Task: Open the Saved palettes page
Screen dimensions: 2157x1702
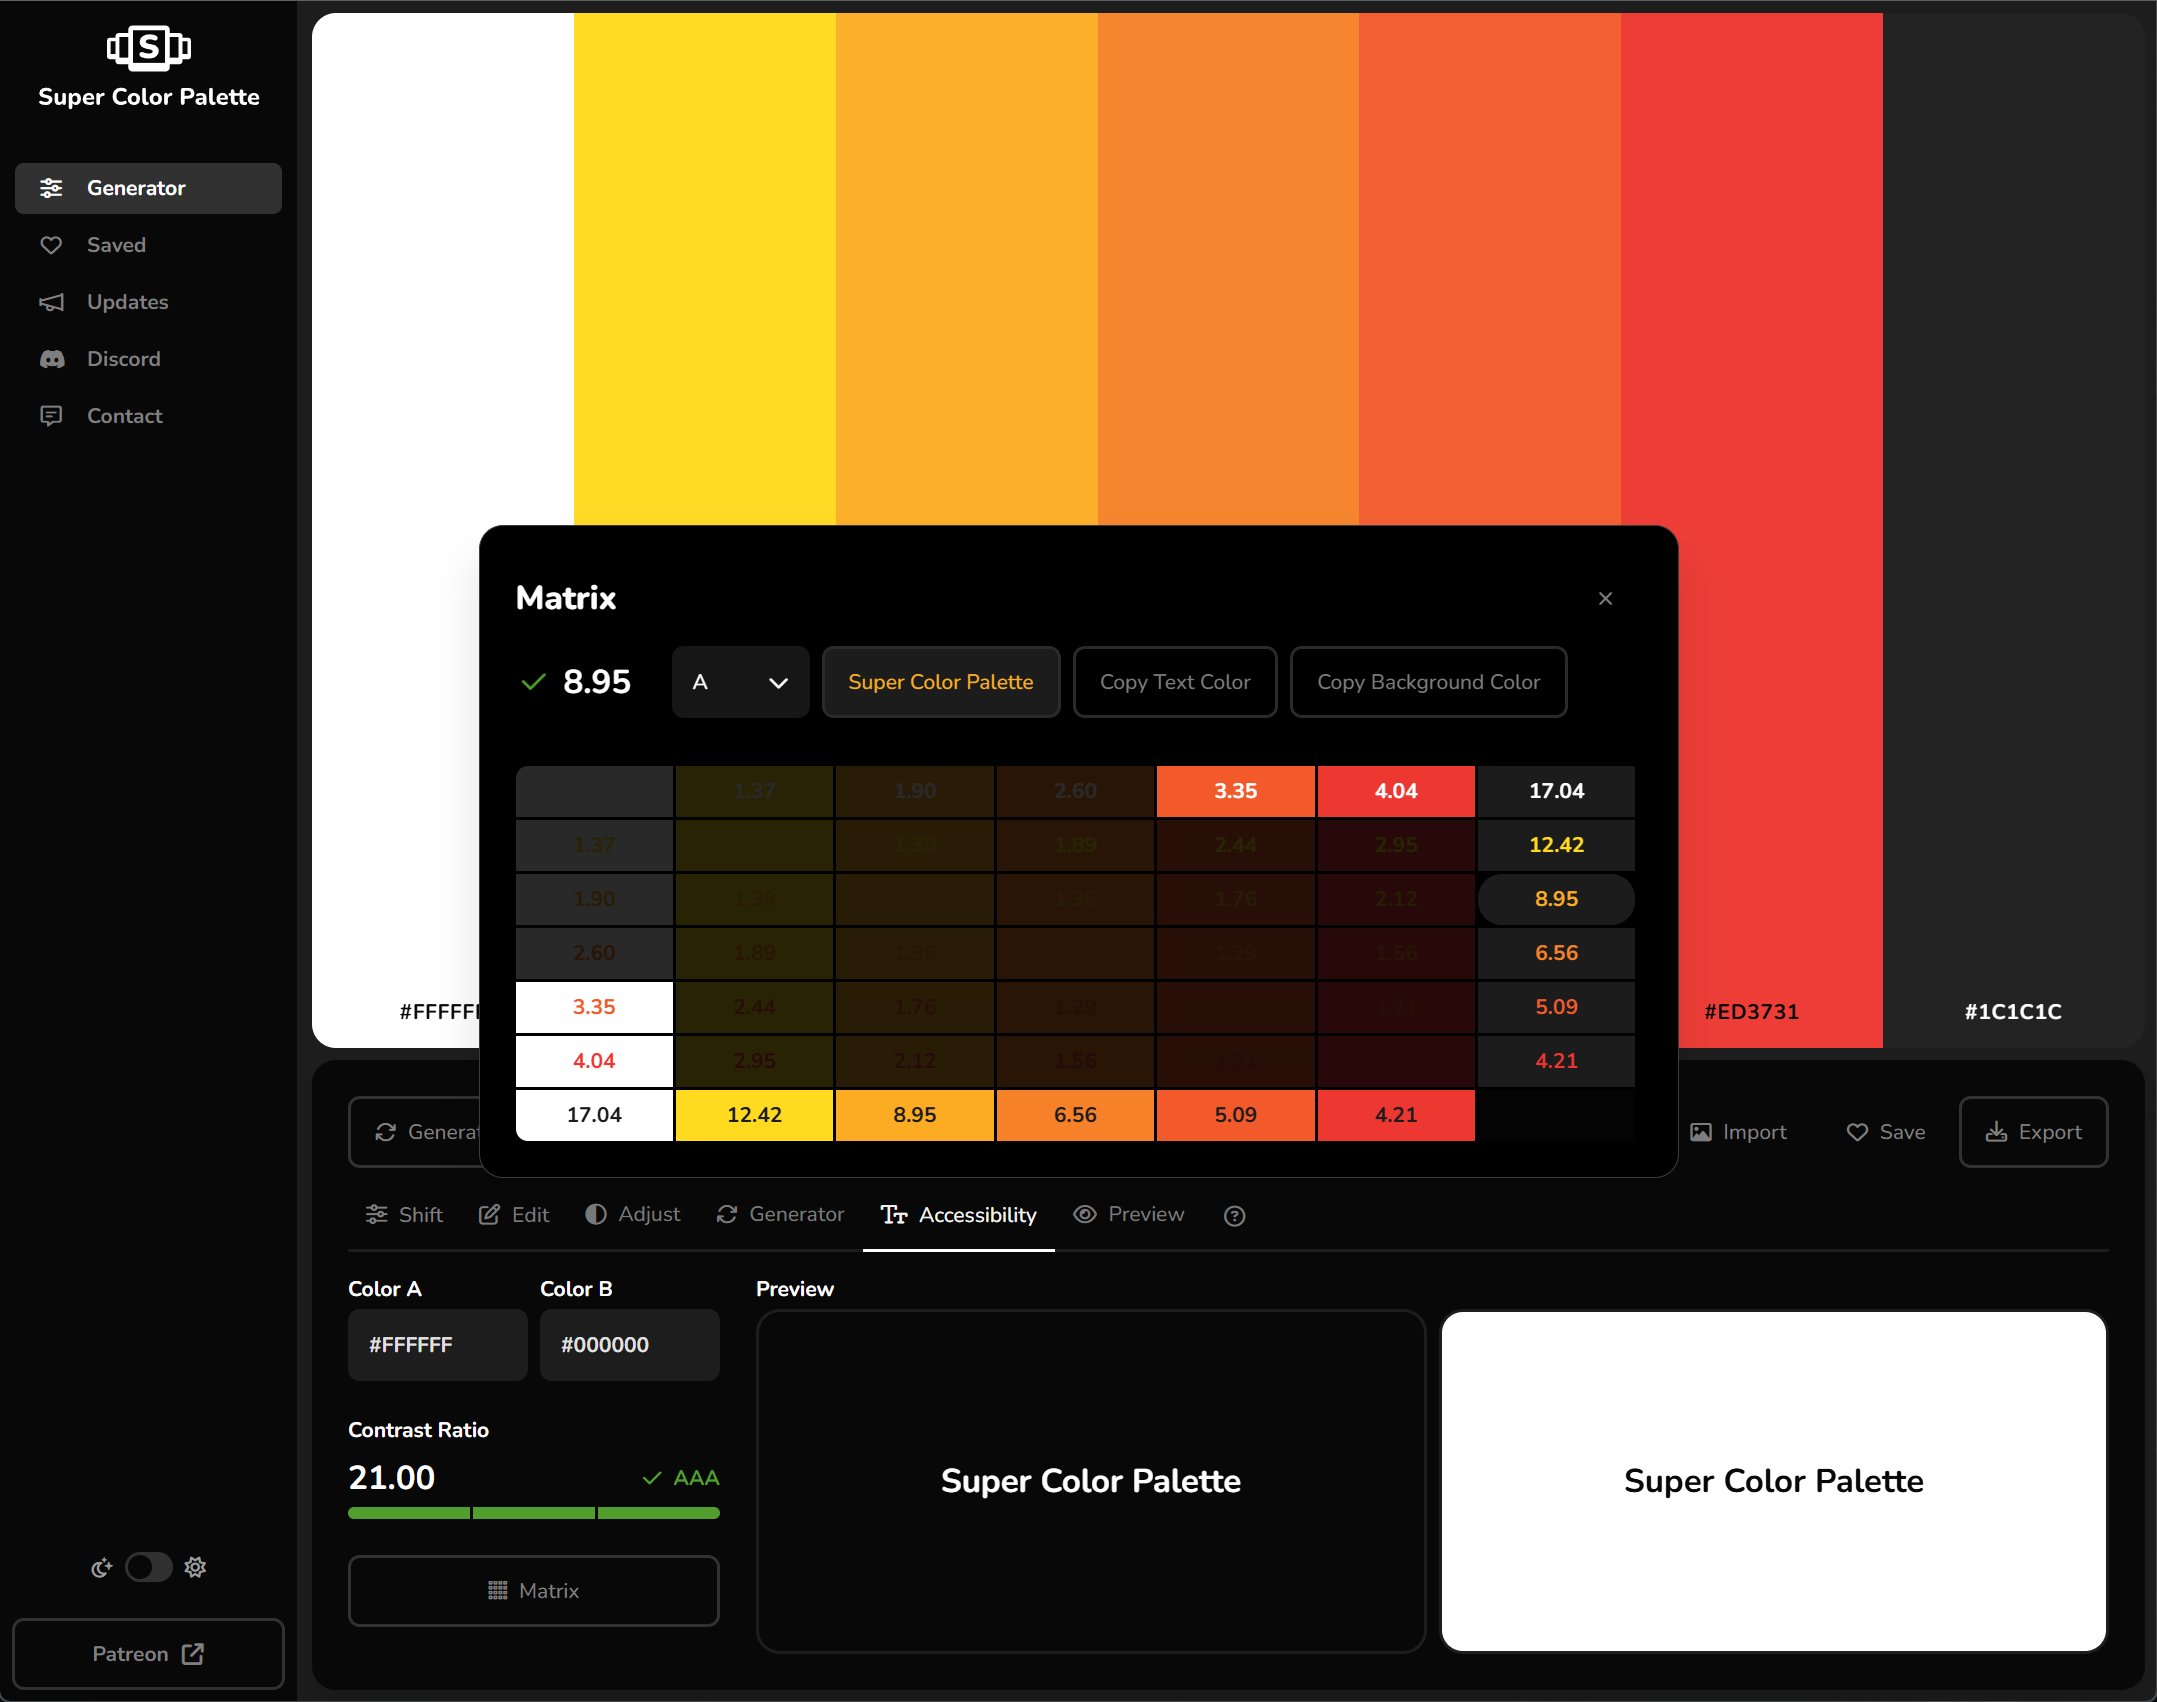Action: point(148,245)
